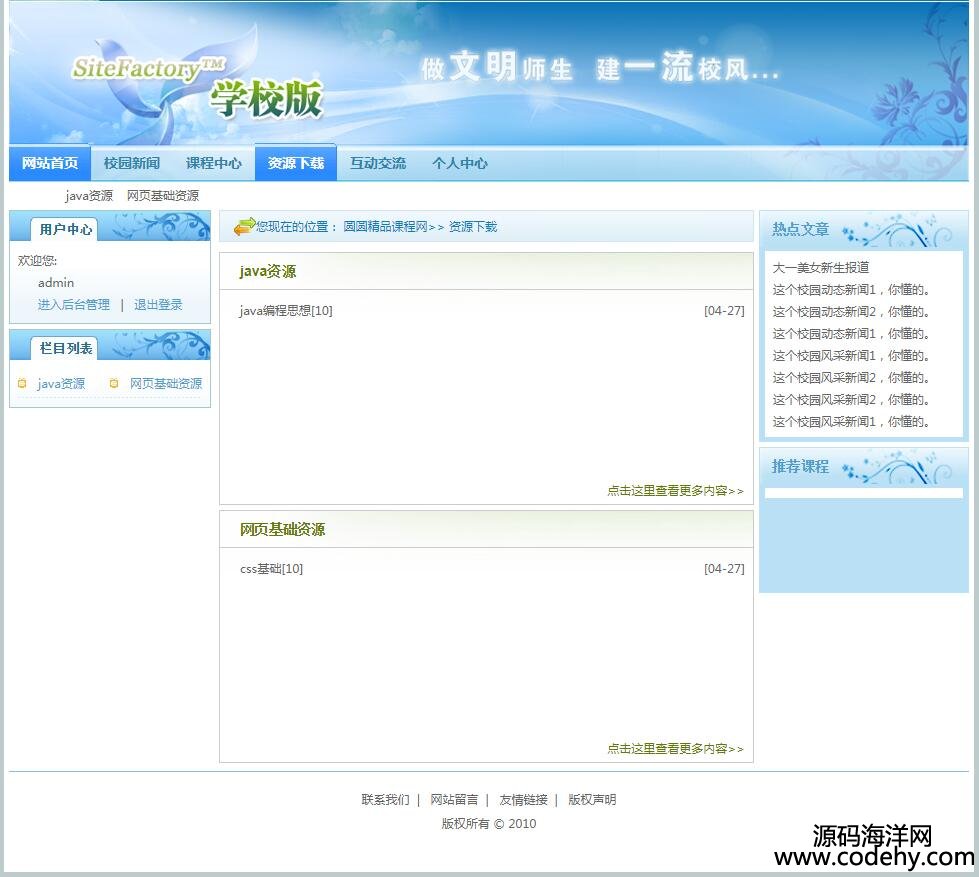Click the orange breadcrumb arrows icon
Screen dimensions: 979x877
[x=244, y=227]
